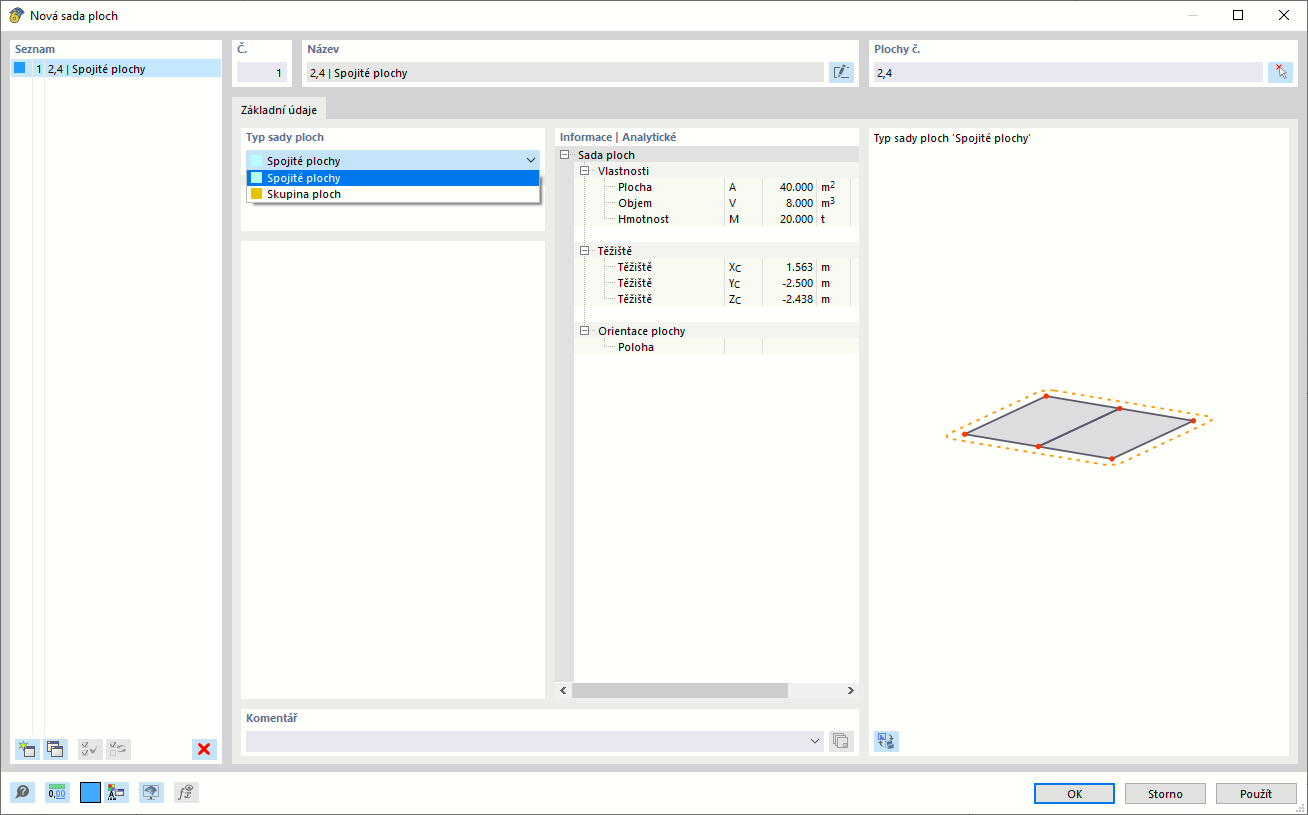Close the 'Nová sada ploch' dialog window
Viewport: 1308px width, 815px height.
point(1284,15)
